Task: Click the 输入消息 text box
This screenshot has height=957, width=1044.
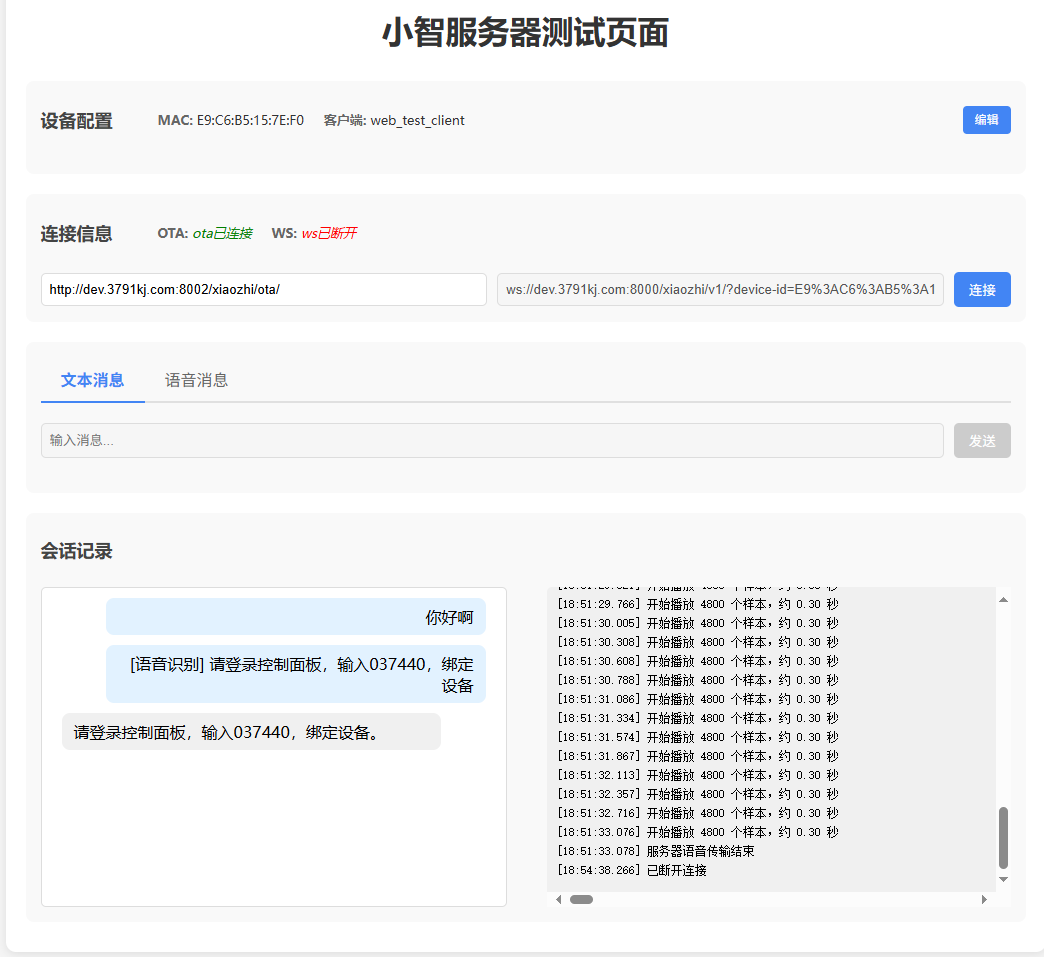Action: tap(491, 441)
